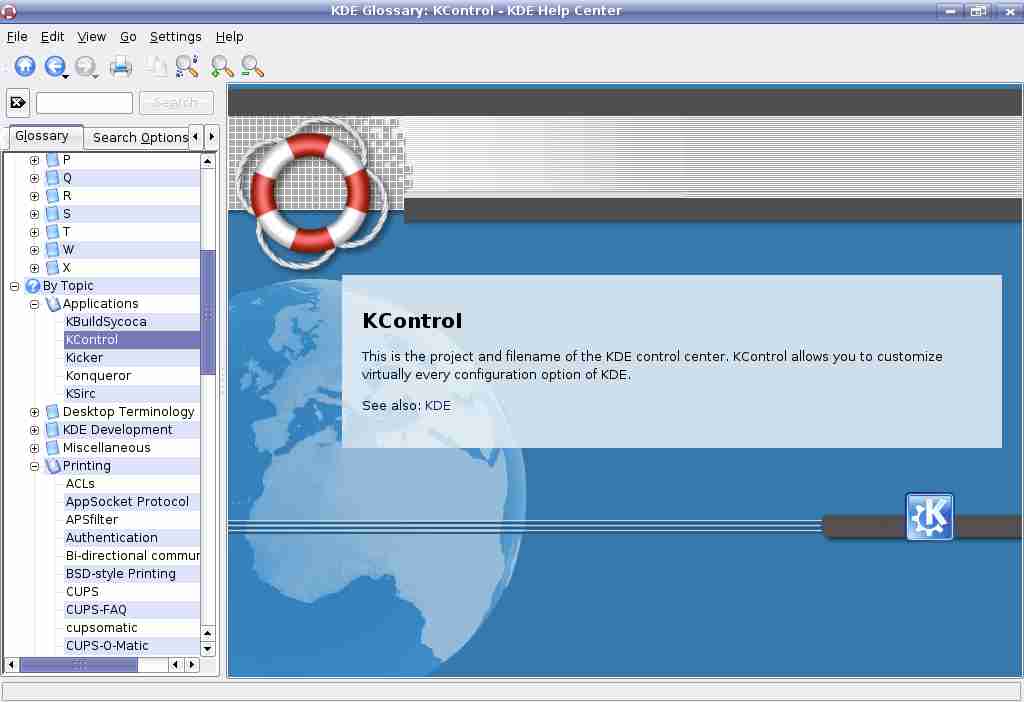1024x702 pixels.
Task: Open the Go menu
Action: pyautogui.click(x=128, y=37)
